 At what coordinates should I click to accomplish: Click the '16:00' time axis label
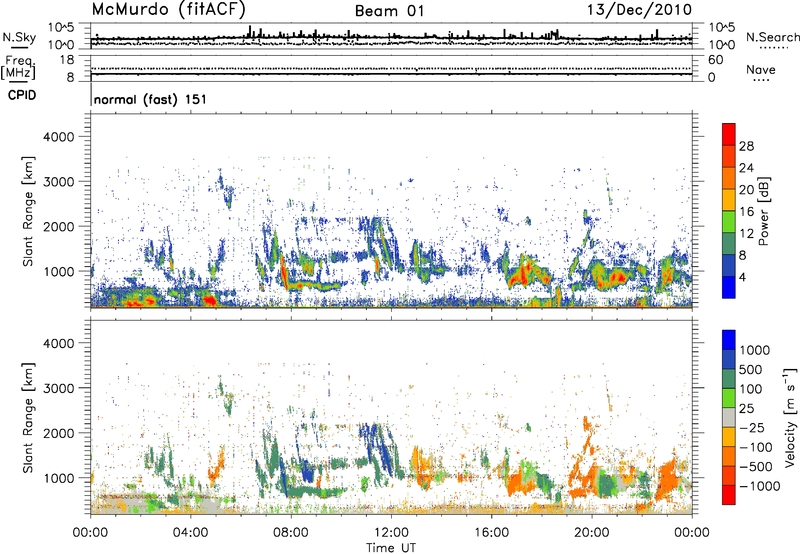491,533
